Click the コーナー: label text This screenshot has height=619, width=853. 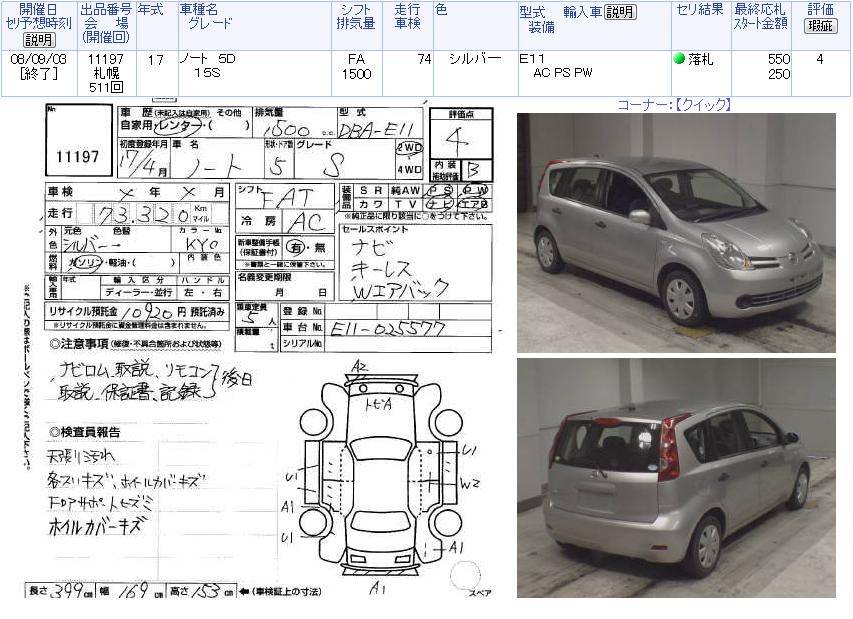point(646,104)
